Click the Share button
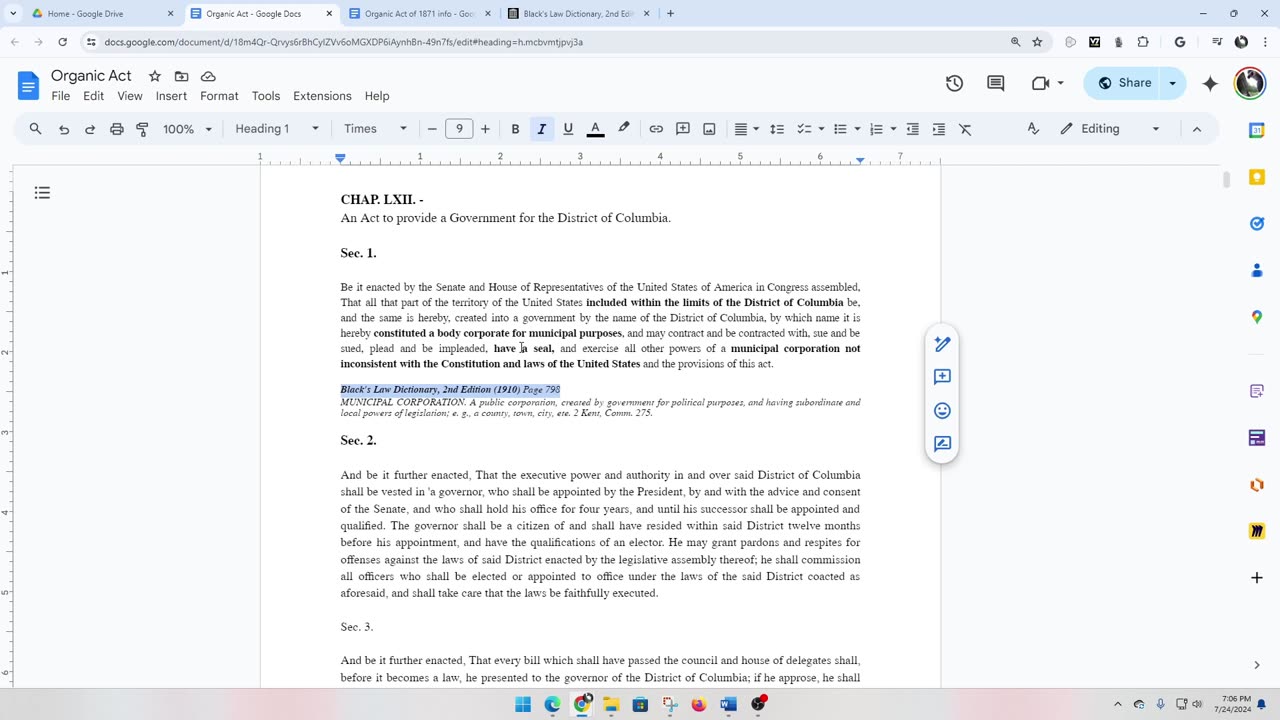This screenshot has height=720, width=1280. coord(1124,83)
